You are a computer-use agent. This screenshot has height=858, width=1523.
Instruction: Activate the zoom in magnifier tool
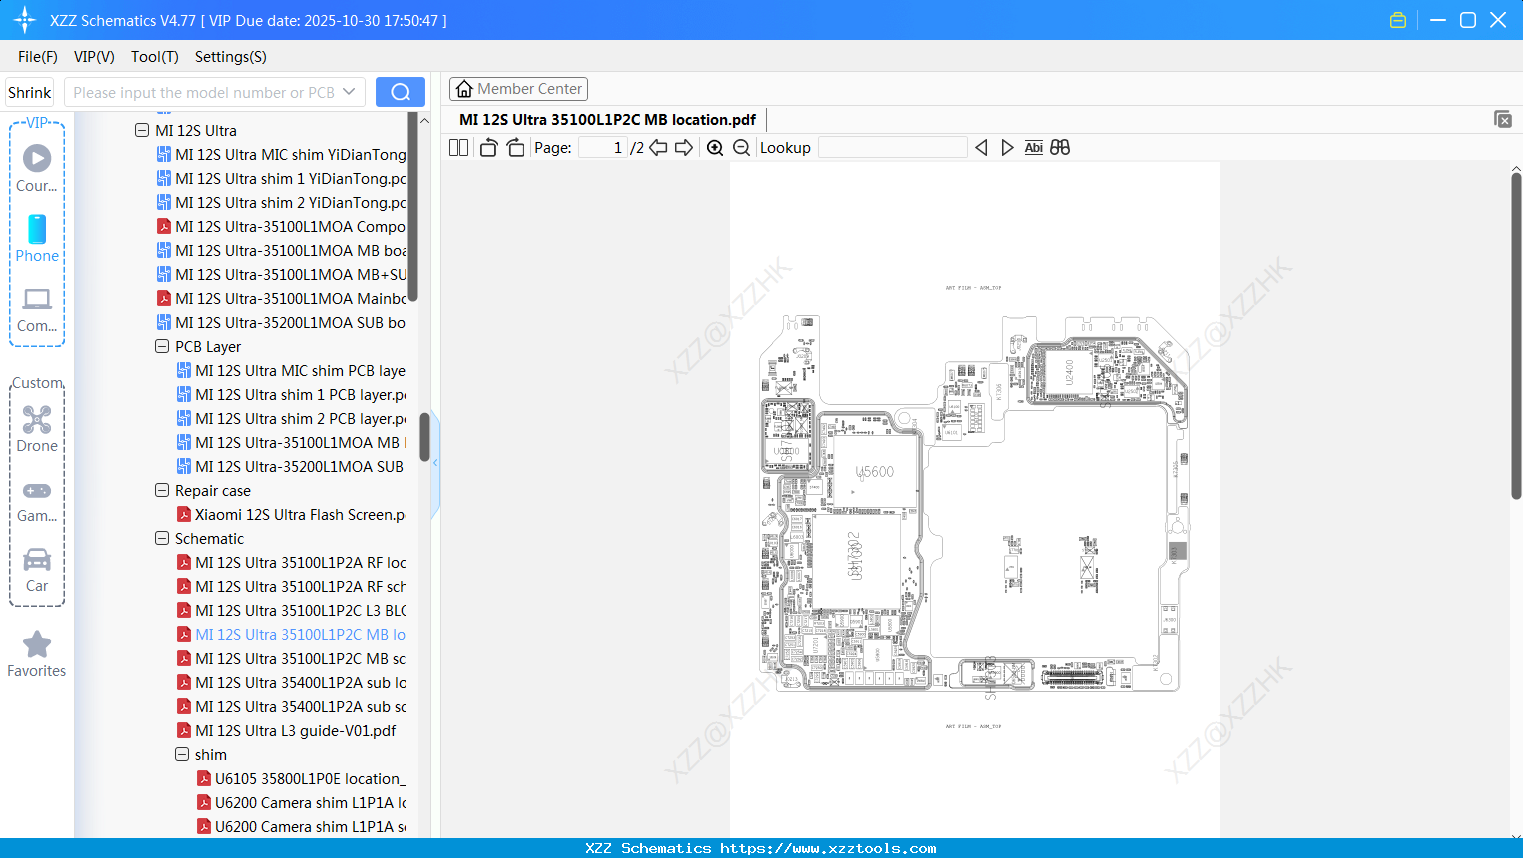715,147
